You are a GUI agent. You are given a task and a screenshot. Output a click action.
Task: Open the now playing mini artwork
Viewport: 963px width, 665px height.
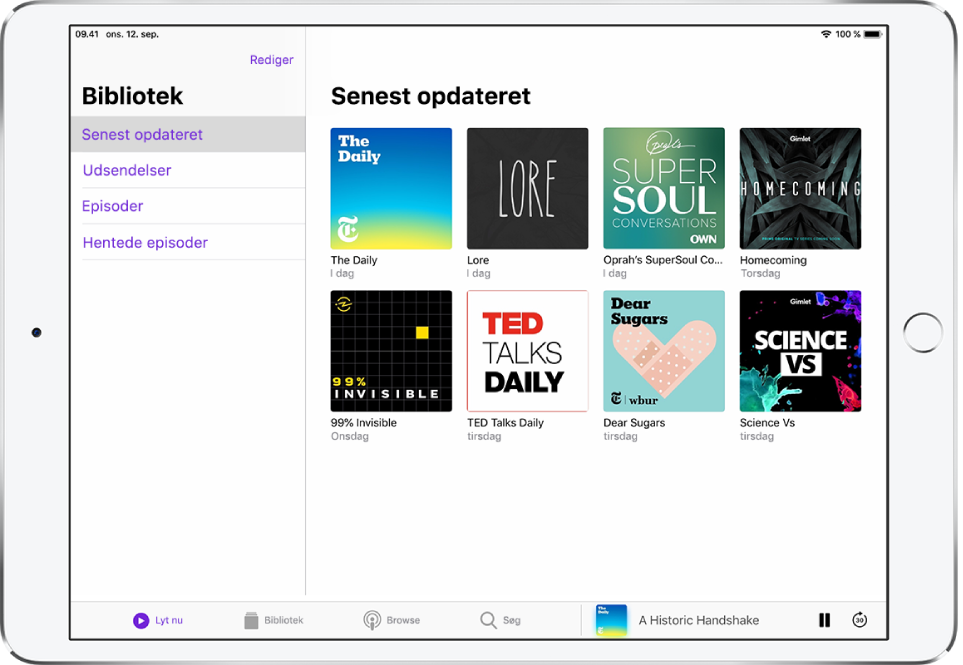(x=611, y=620)
